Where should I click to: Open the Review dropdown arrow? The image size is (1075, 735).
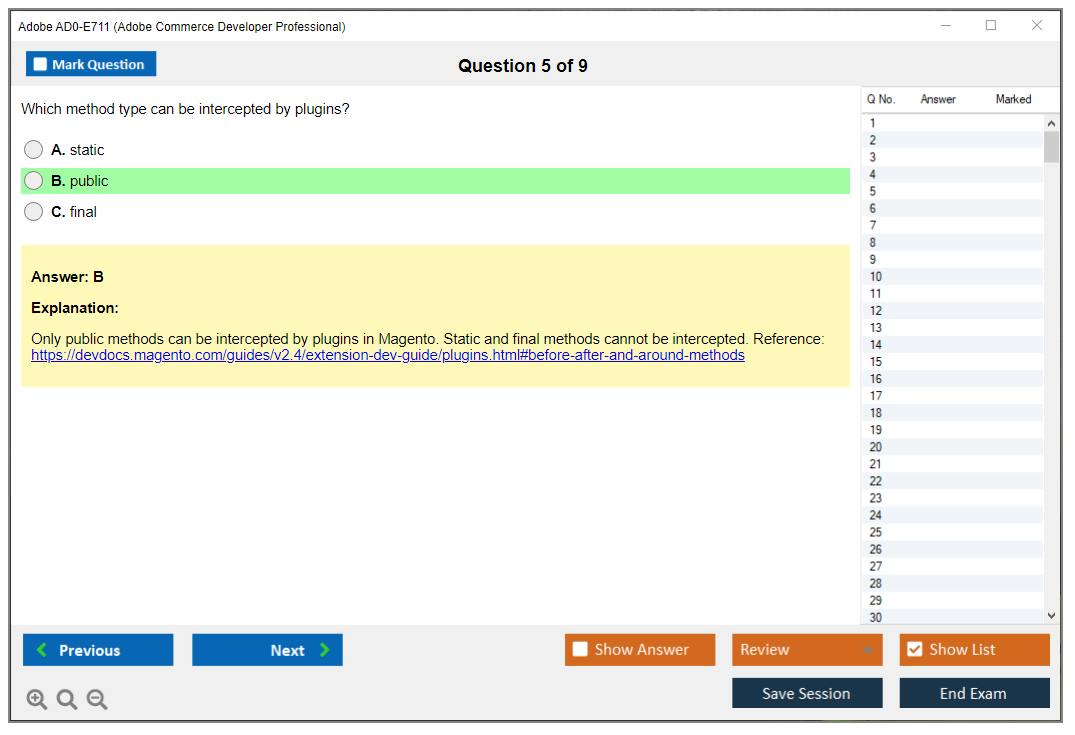pos(867,650)
